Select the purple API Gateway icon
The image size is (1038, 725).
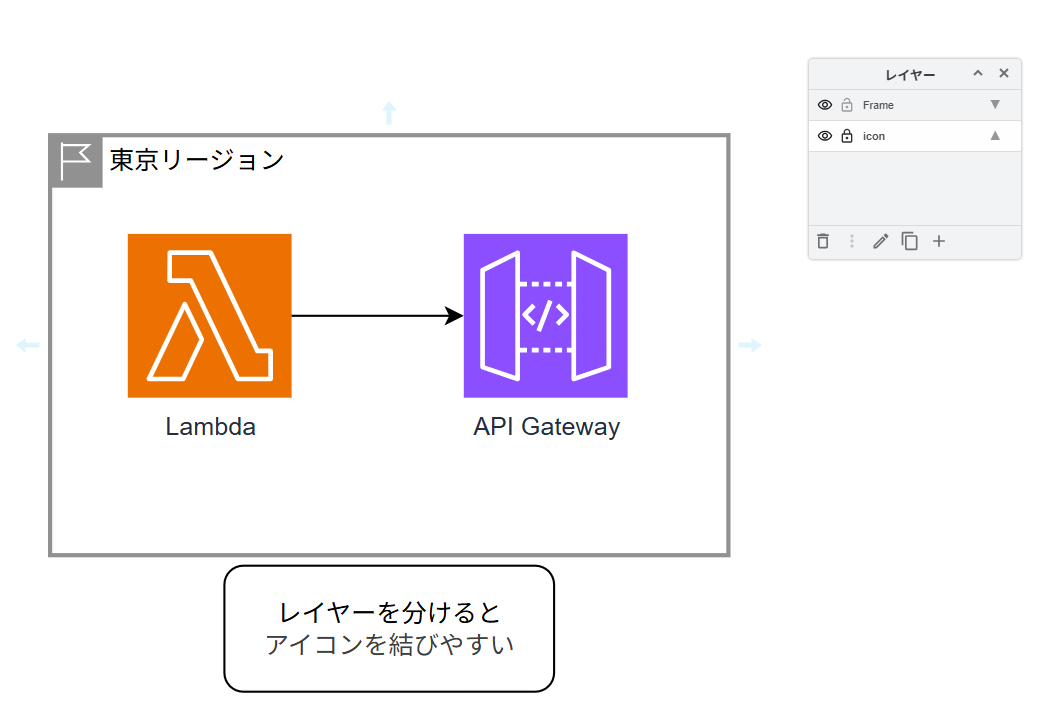click(x=545, y=316)
